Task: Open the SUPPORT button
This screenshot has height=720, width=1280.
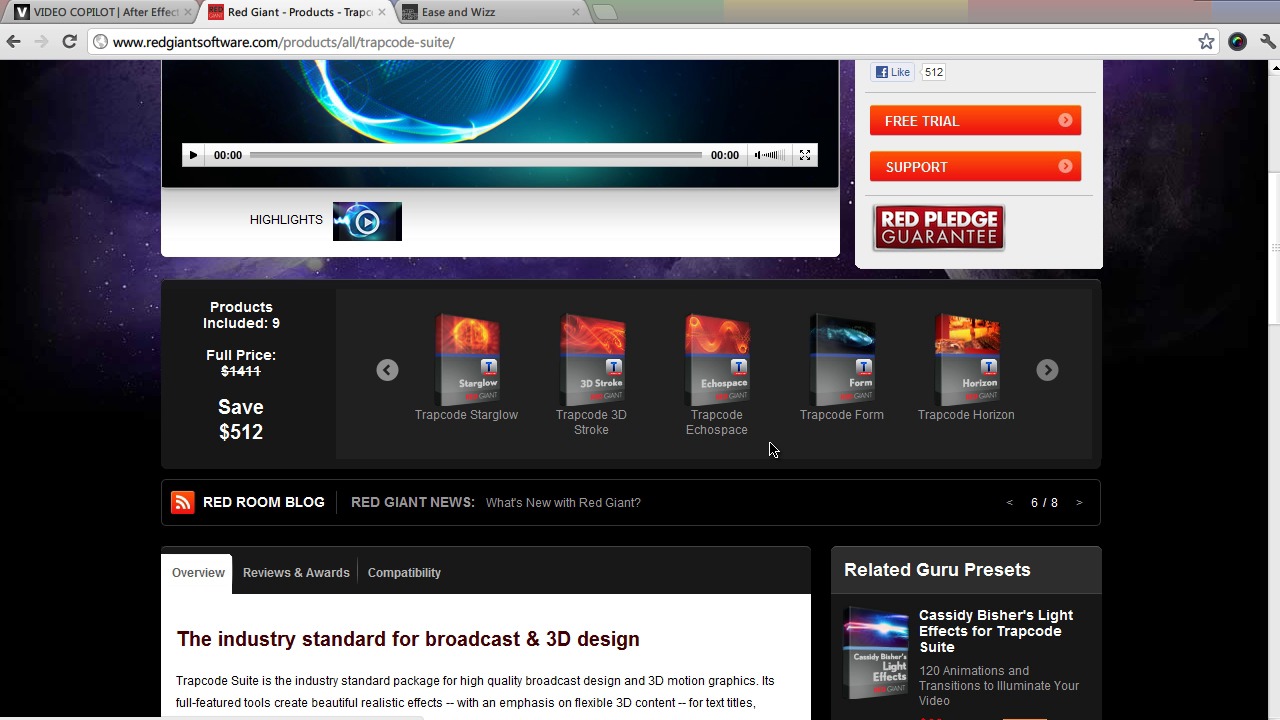Action: coord(975,167)
